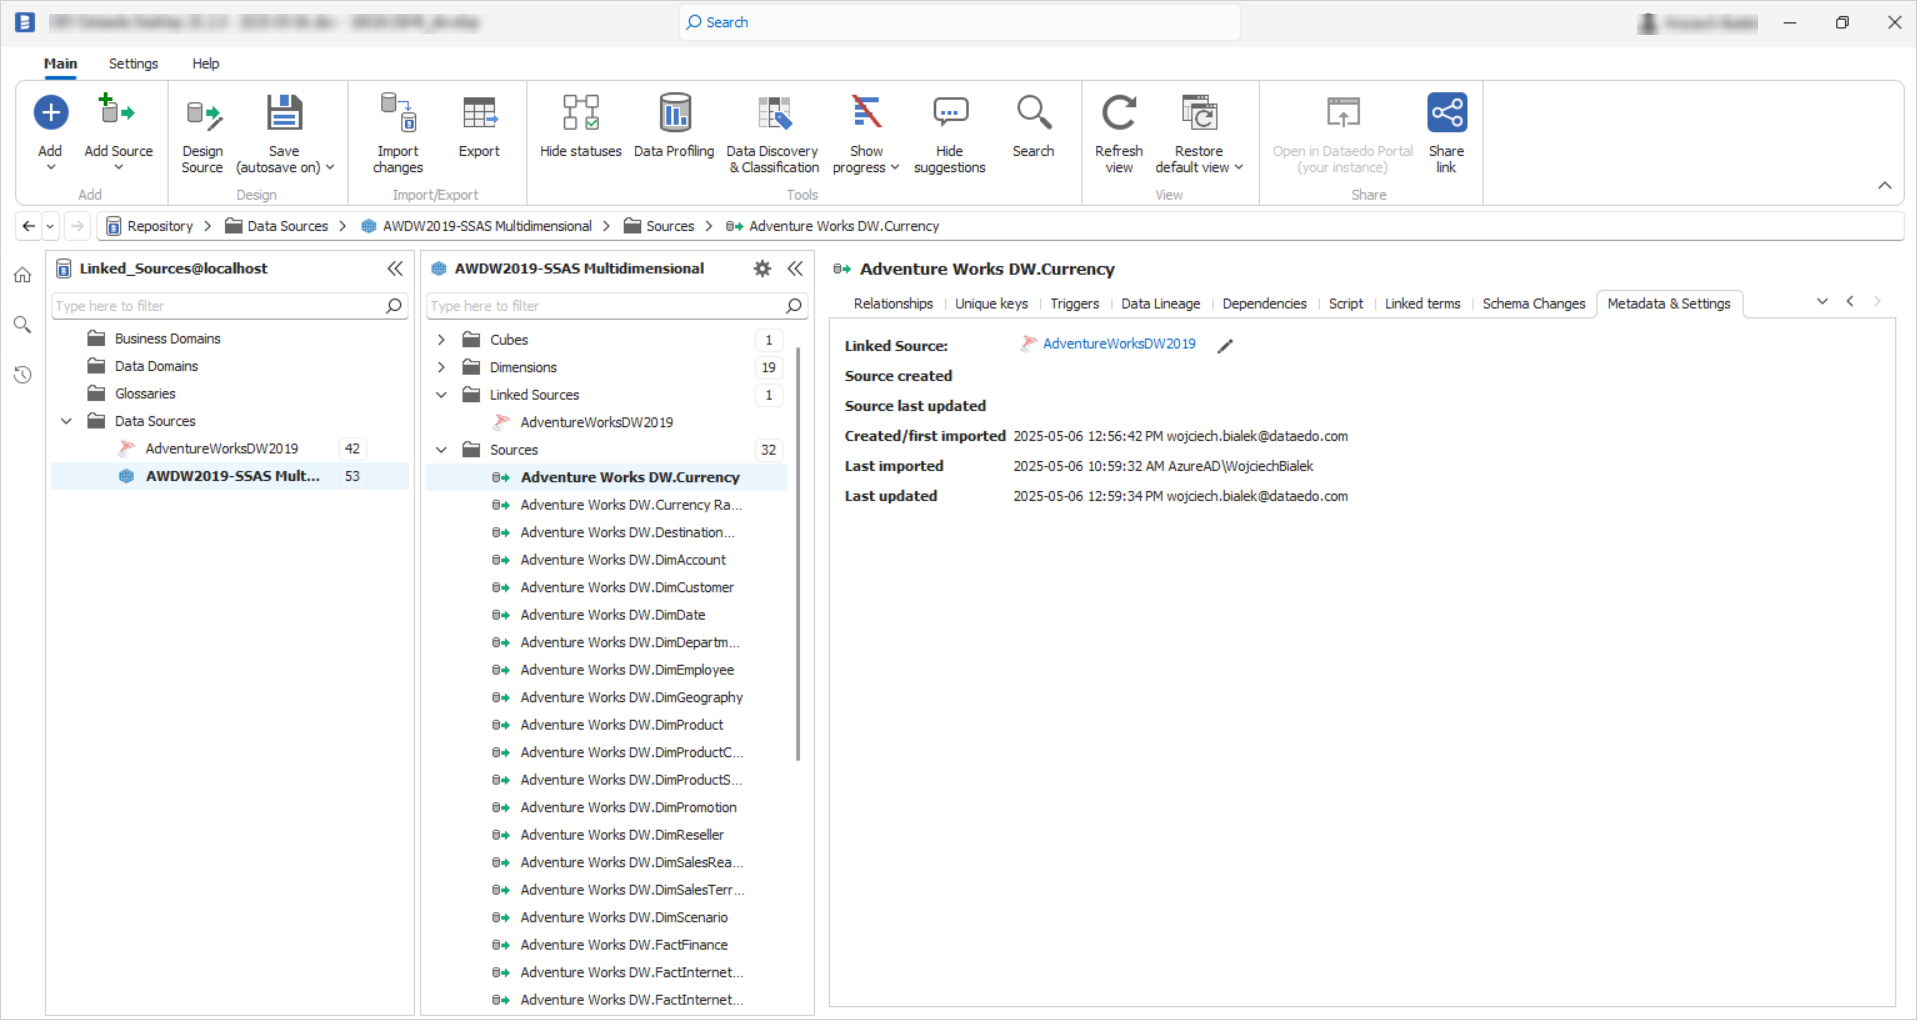Screen dimensions: 1917x1020
Task: Switch to the Settings ribbon tab
Action: pyautogui.click(x=133, y=63)
